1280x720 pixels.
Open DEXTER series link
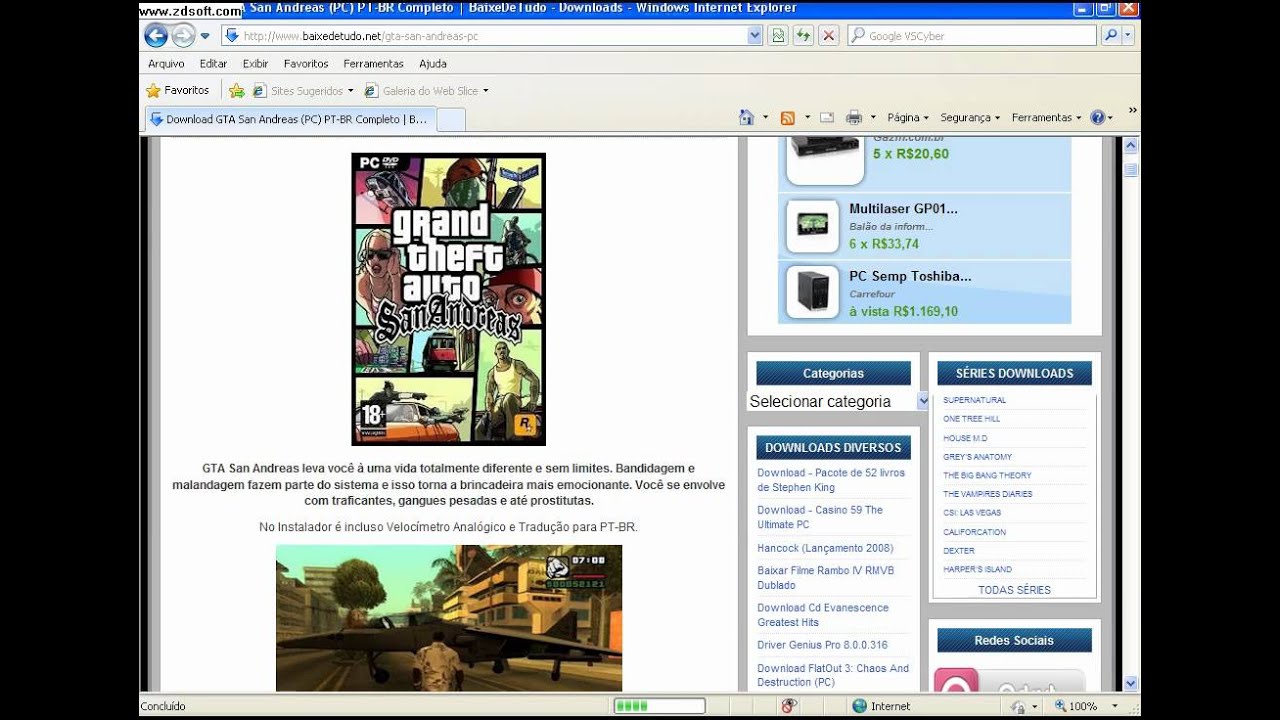(958, 551)
